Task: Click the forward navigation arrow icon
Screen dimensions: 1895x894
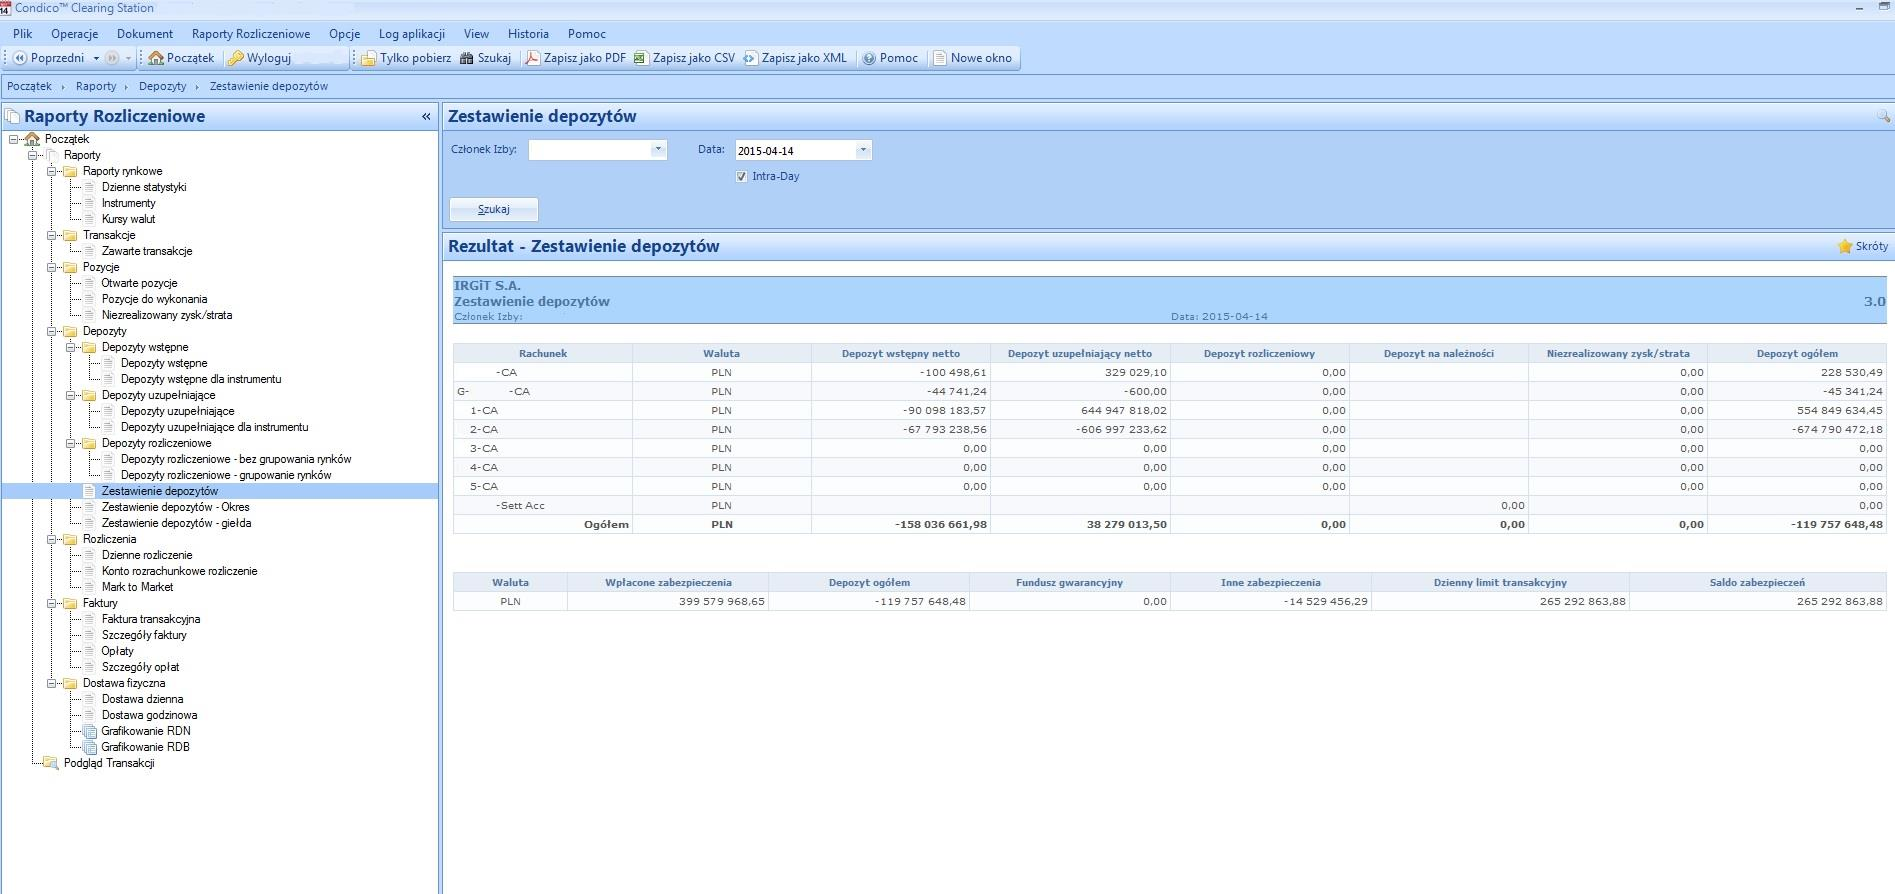Action: coord(112,58)
